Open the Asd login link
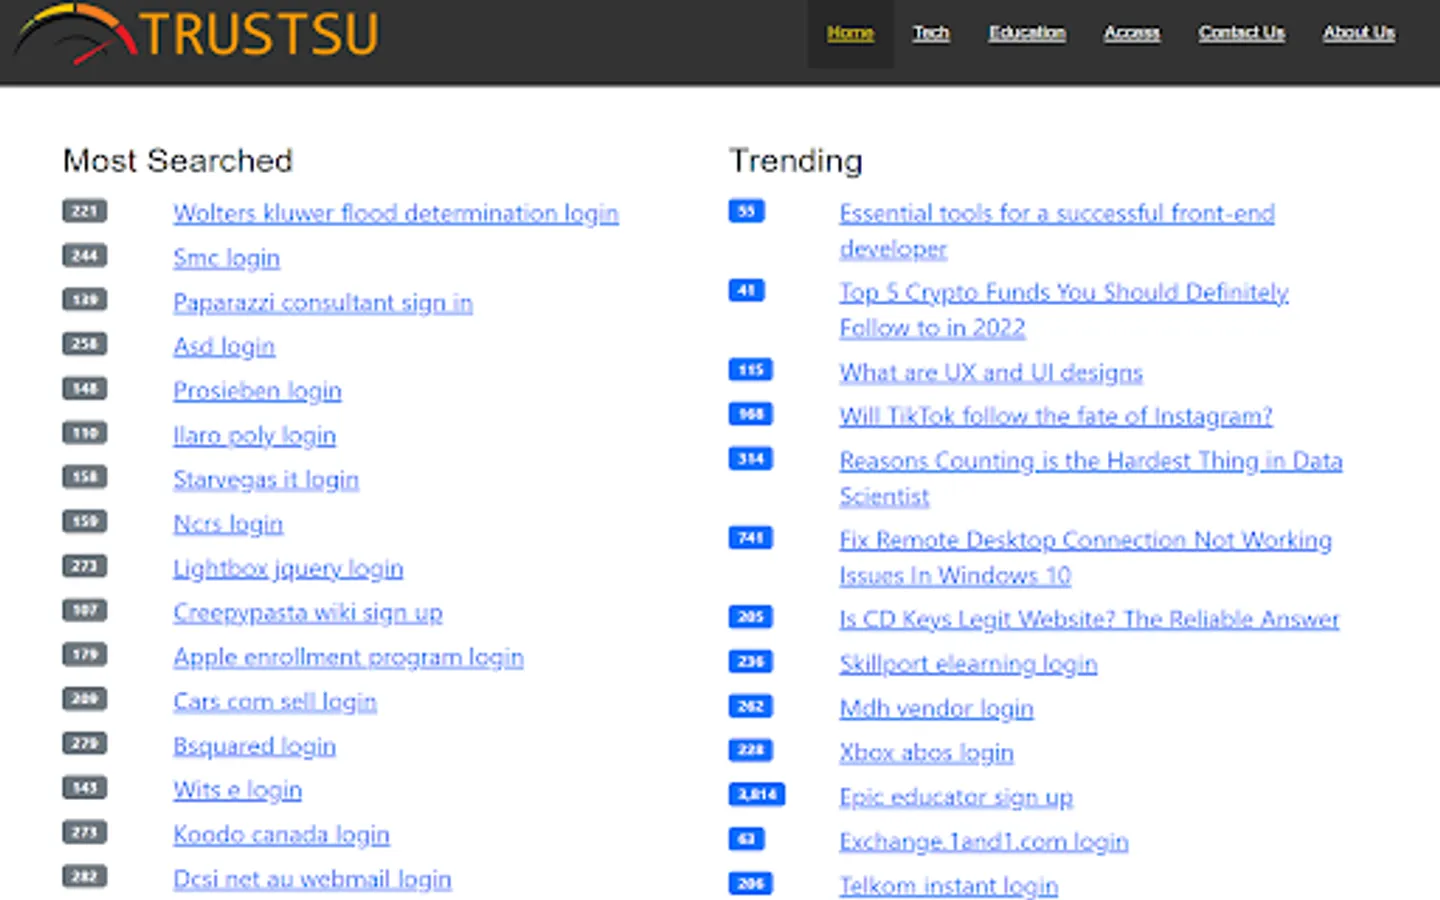The height and width of the screenshot is (900, 1440). 224,346
